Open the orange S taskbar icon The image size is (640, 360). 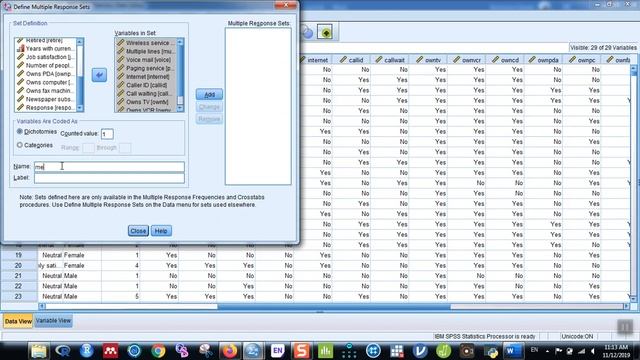(x=302, y=351)
